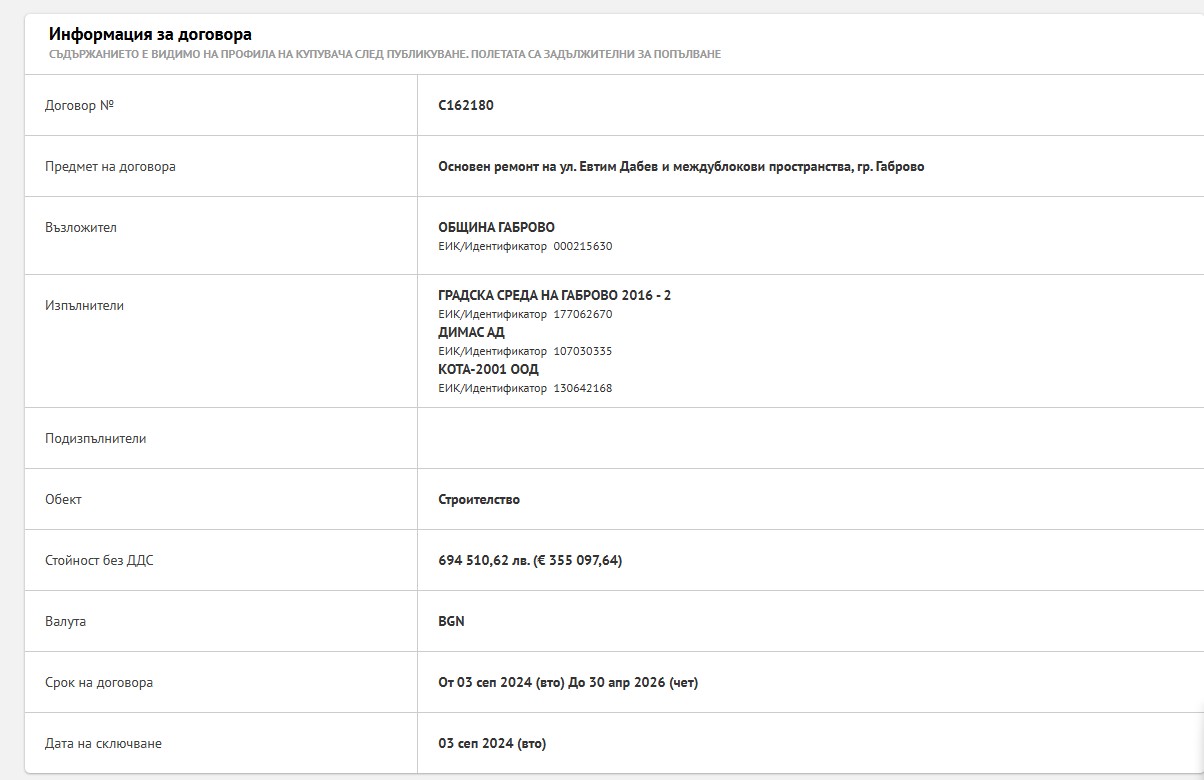Click the contract number C162180
The width and height of the screenshot is (1204, 780).
466,105
